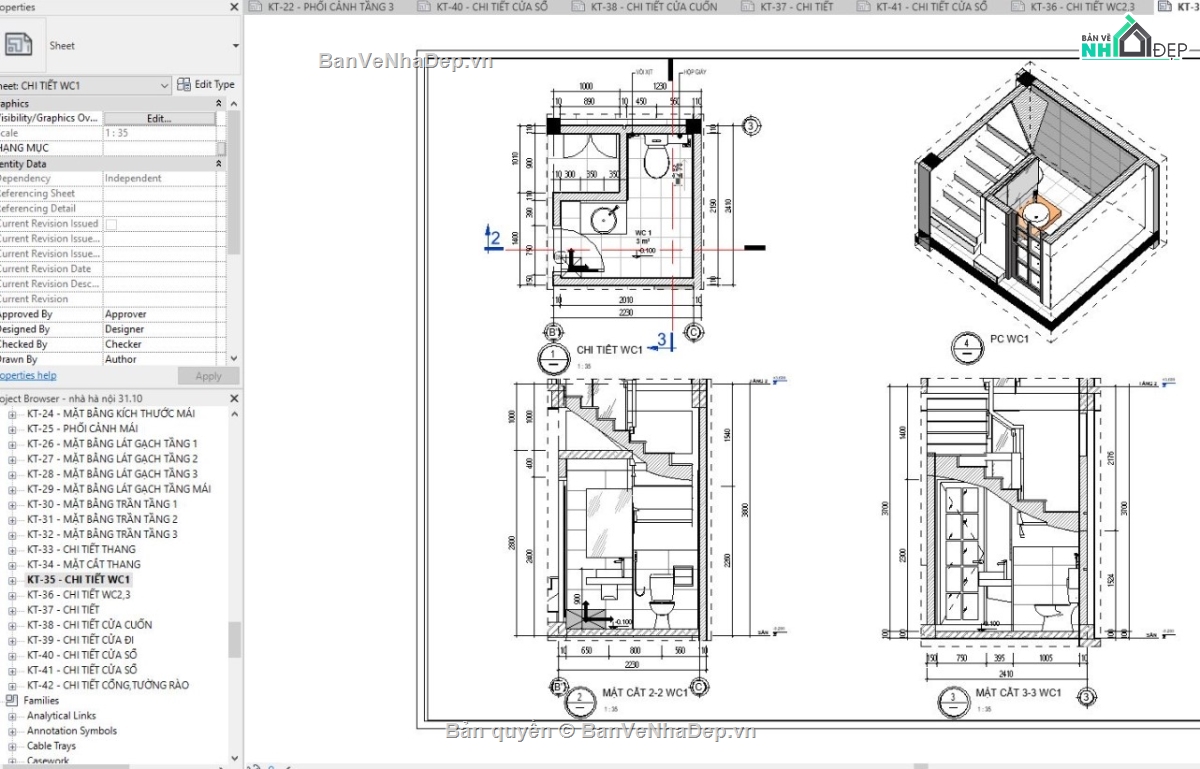Screen dimensions: 1200x769
Task: Click the 'MẶT CẮT 3-3 WC1' view title
Action: [x=1019, y=693]
